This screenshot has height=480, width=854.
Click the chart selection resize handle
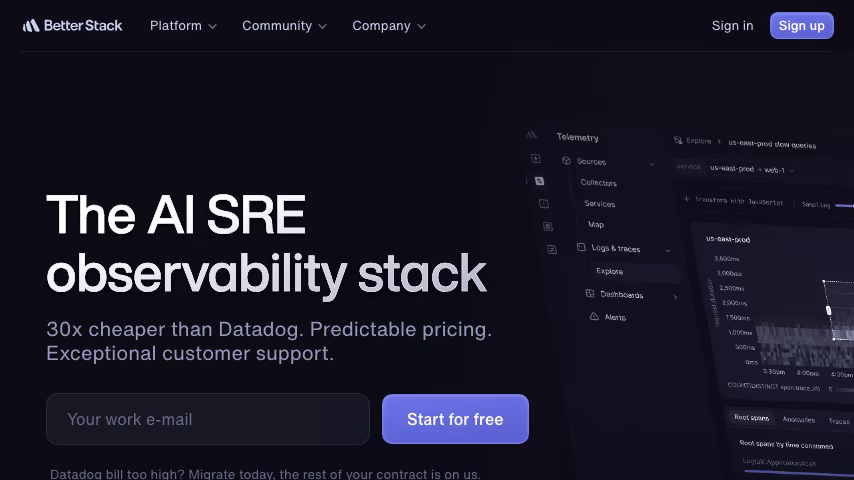pos(828,310)
